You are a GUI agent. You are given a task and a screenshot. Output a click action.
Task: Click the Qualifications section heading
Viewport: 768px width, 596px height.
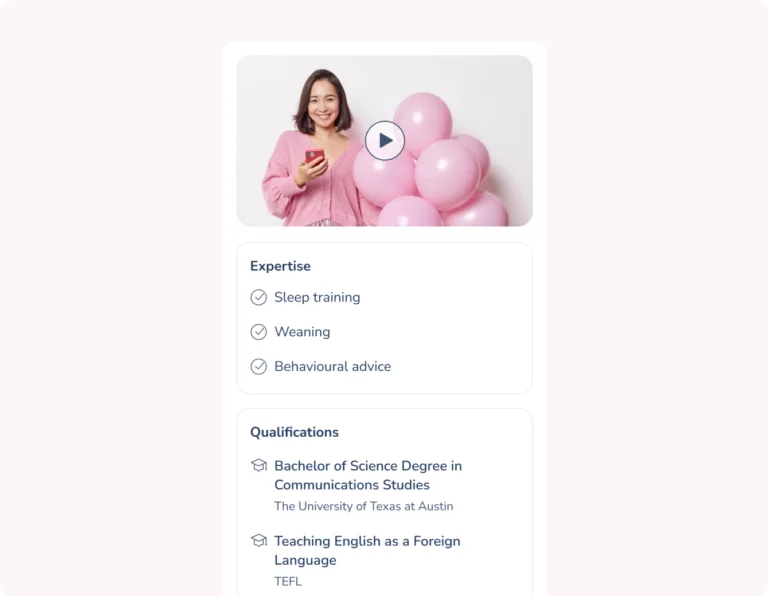[294, 432]
